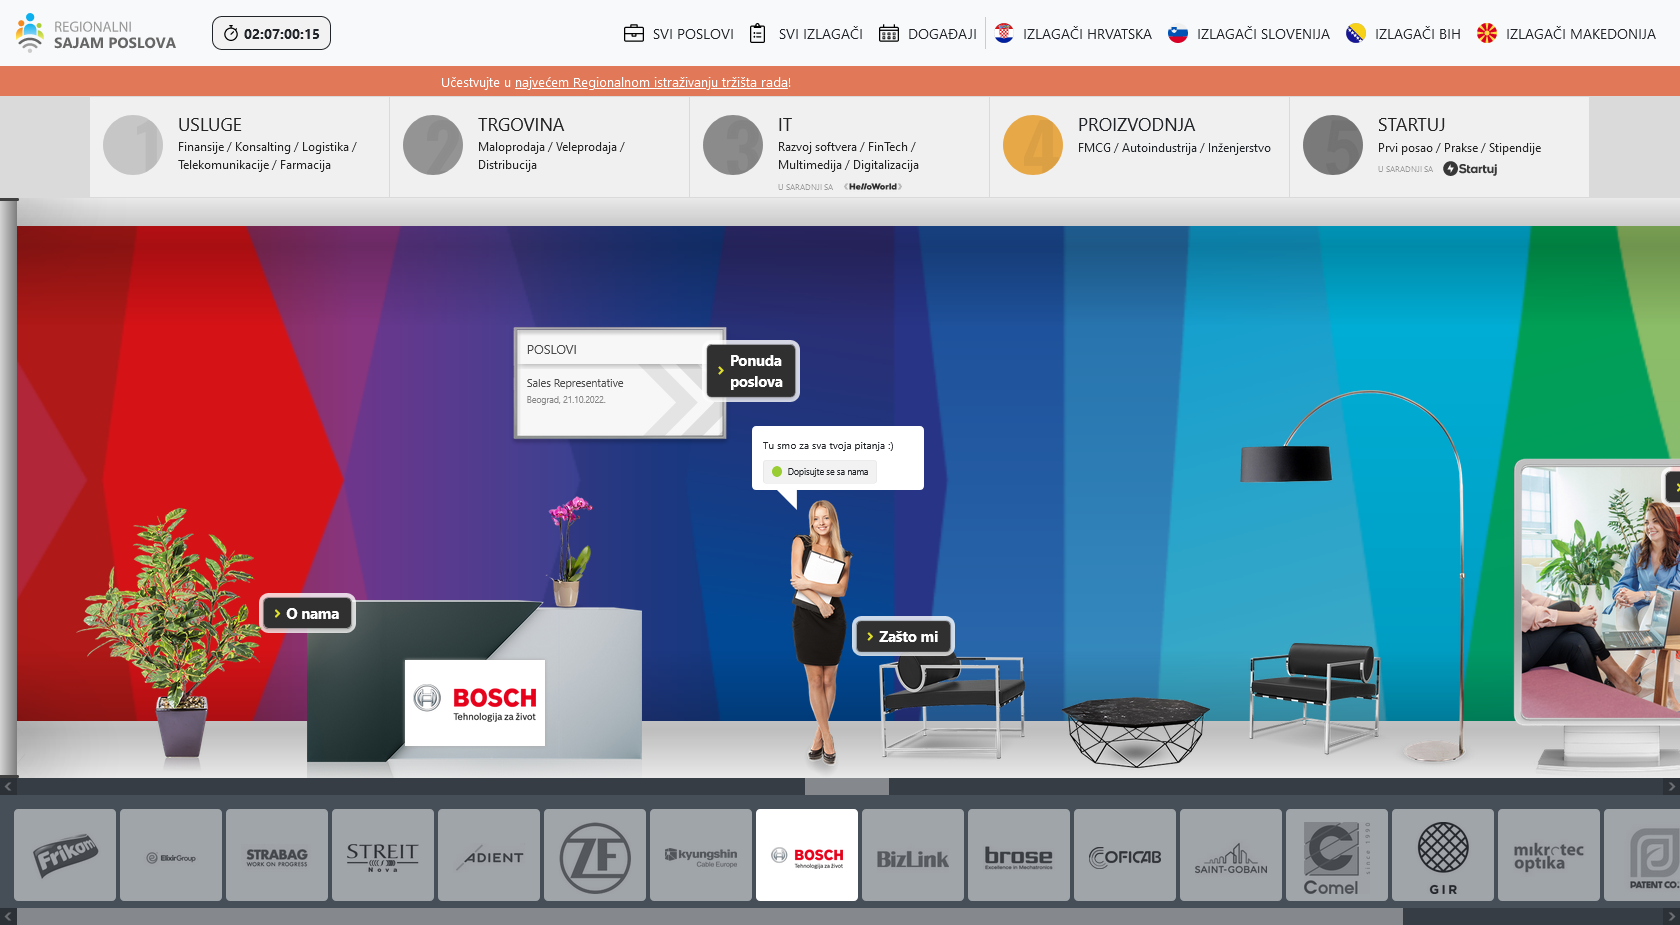Open the Zašto mi section
1680x925 pixels.
pyautogui.click(x=904, y=637)
